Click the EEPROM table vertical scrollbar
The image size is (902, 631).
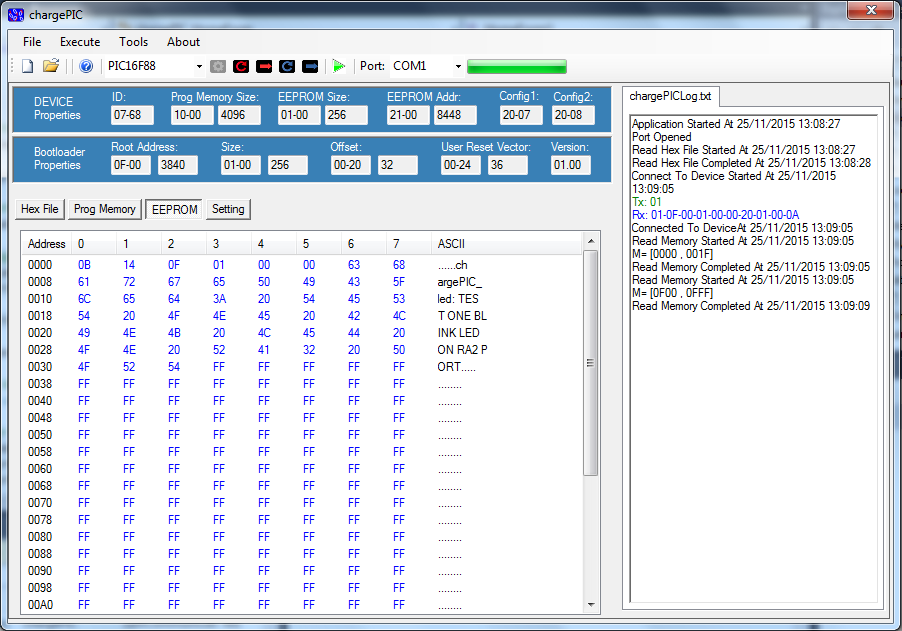coord(591,362)
